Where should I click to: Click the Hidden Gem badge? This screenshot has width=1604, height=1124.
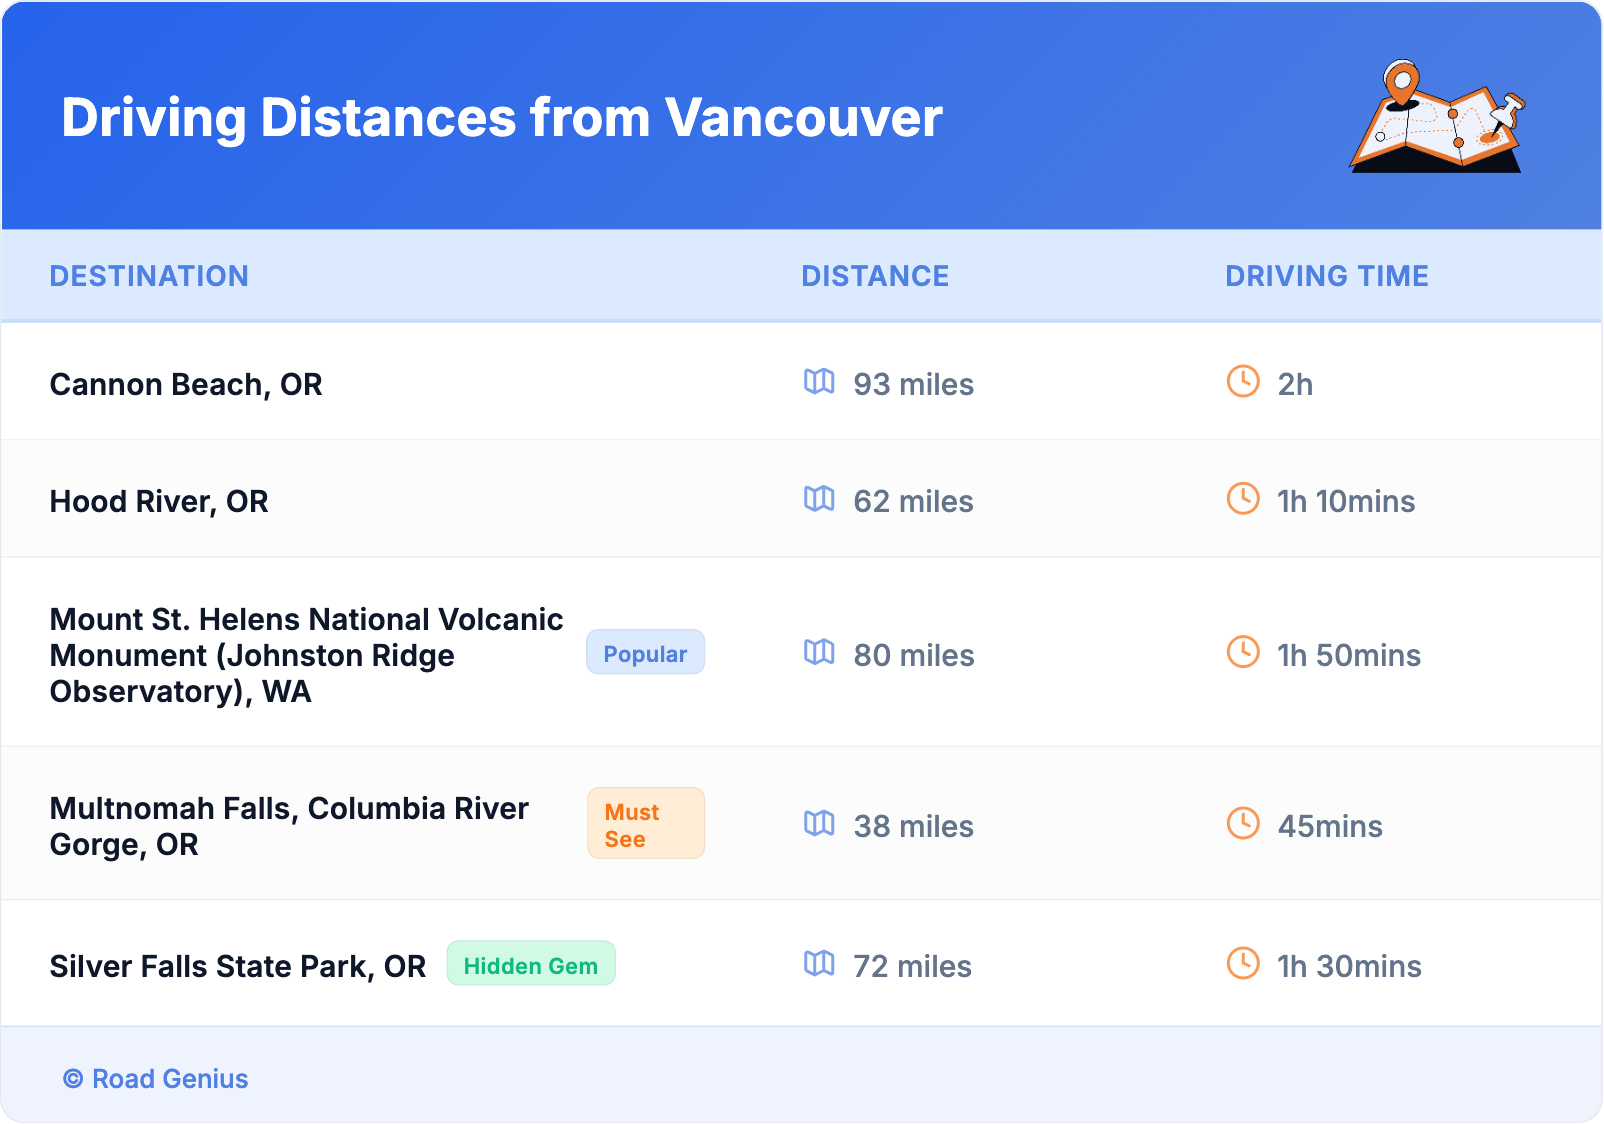[x=530, y=965]
